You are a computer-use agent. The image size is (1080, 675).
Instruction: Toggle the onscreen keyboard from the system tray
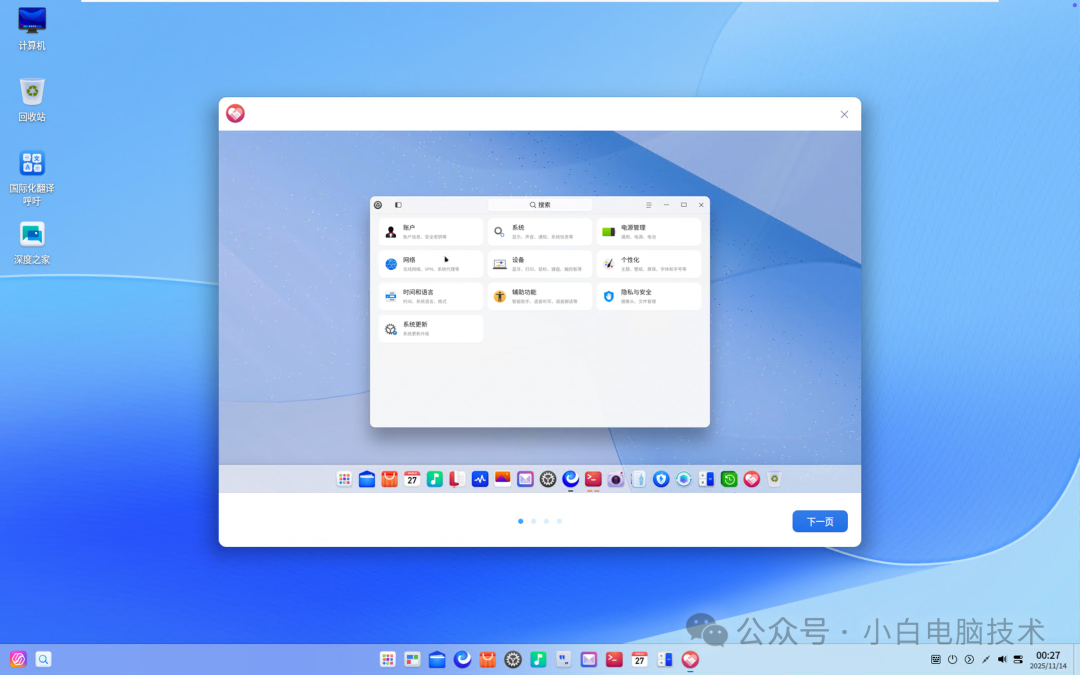point(935,659)
